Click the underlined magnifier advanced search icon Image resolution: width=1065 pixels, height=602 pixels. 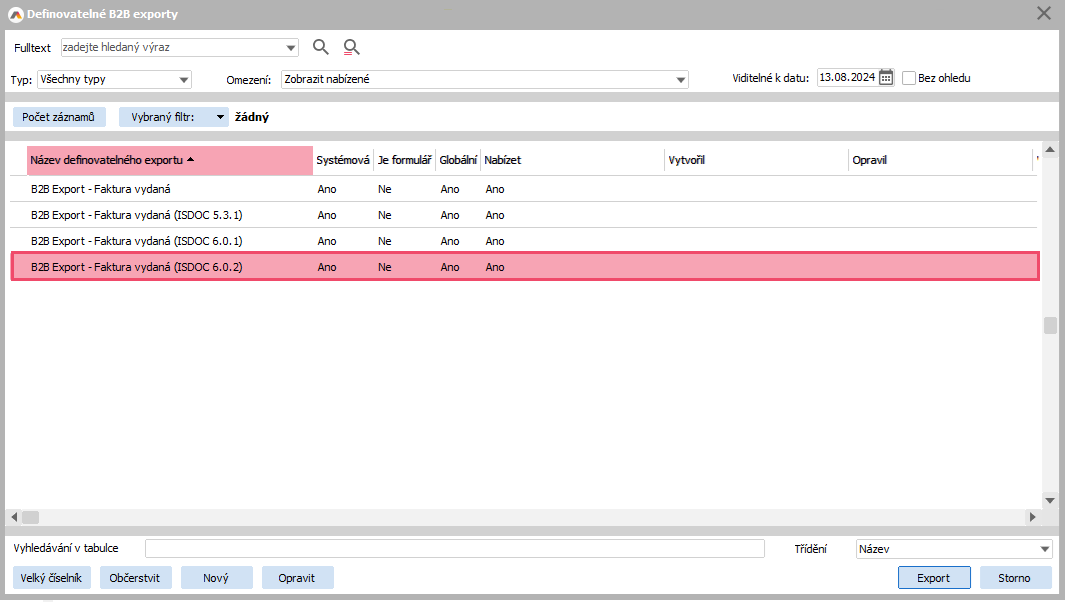351,47
